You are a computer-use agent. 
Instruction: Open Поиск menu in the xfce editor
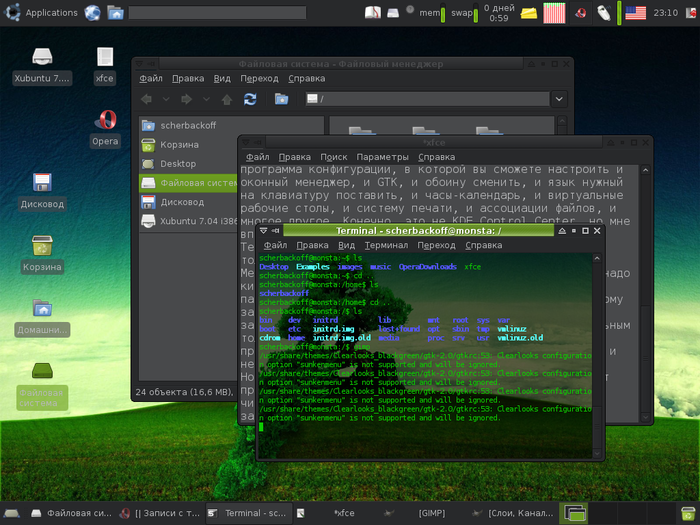(x=333, y=157)
